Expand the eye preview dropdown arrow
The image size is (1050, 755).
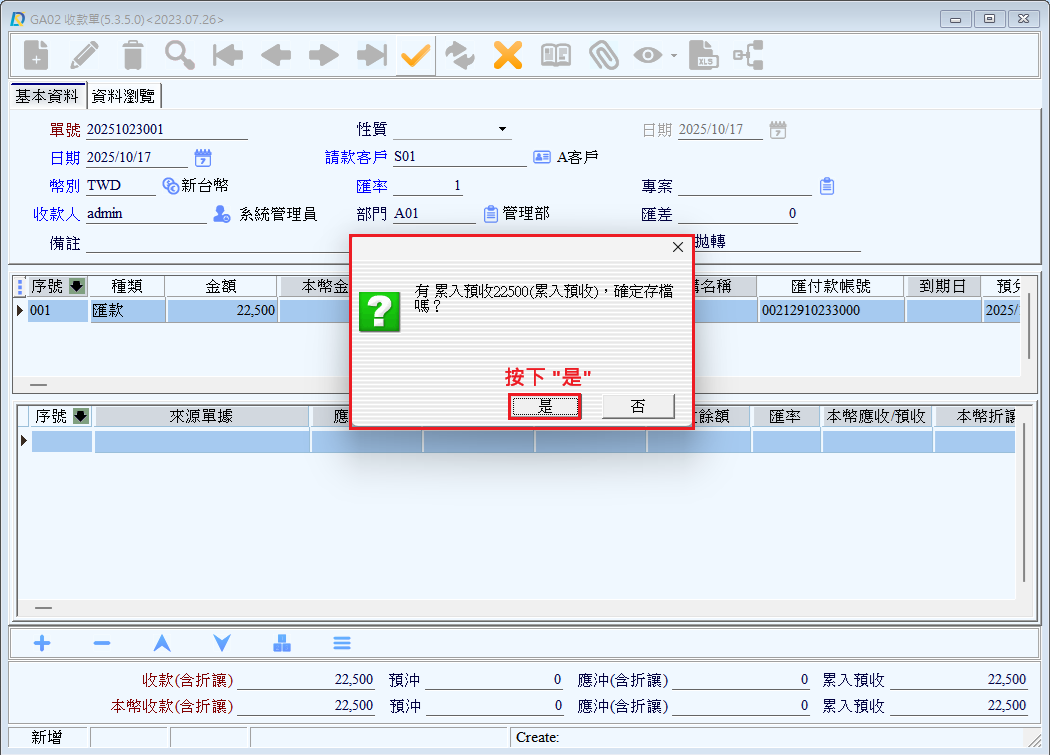[x=674, y=56]
